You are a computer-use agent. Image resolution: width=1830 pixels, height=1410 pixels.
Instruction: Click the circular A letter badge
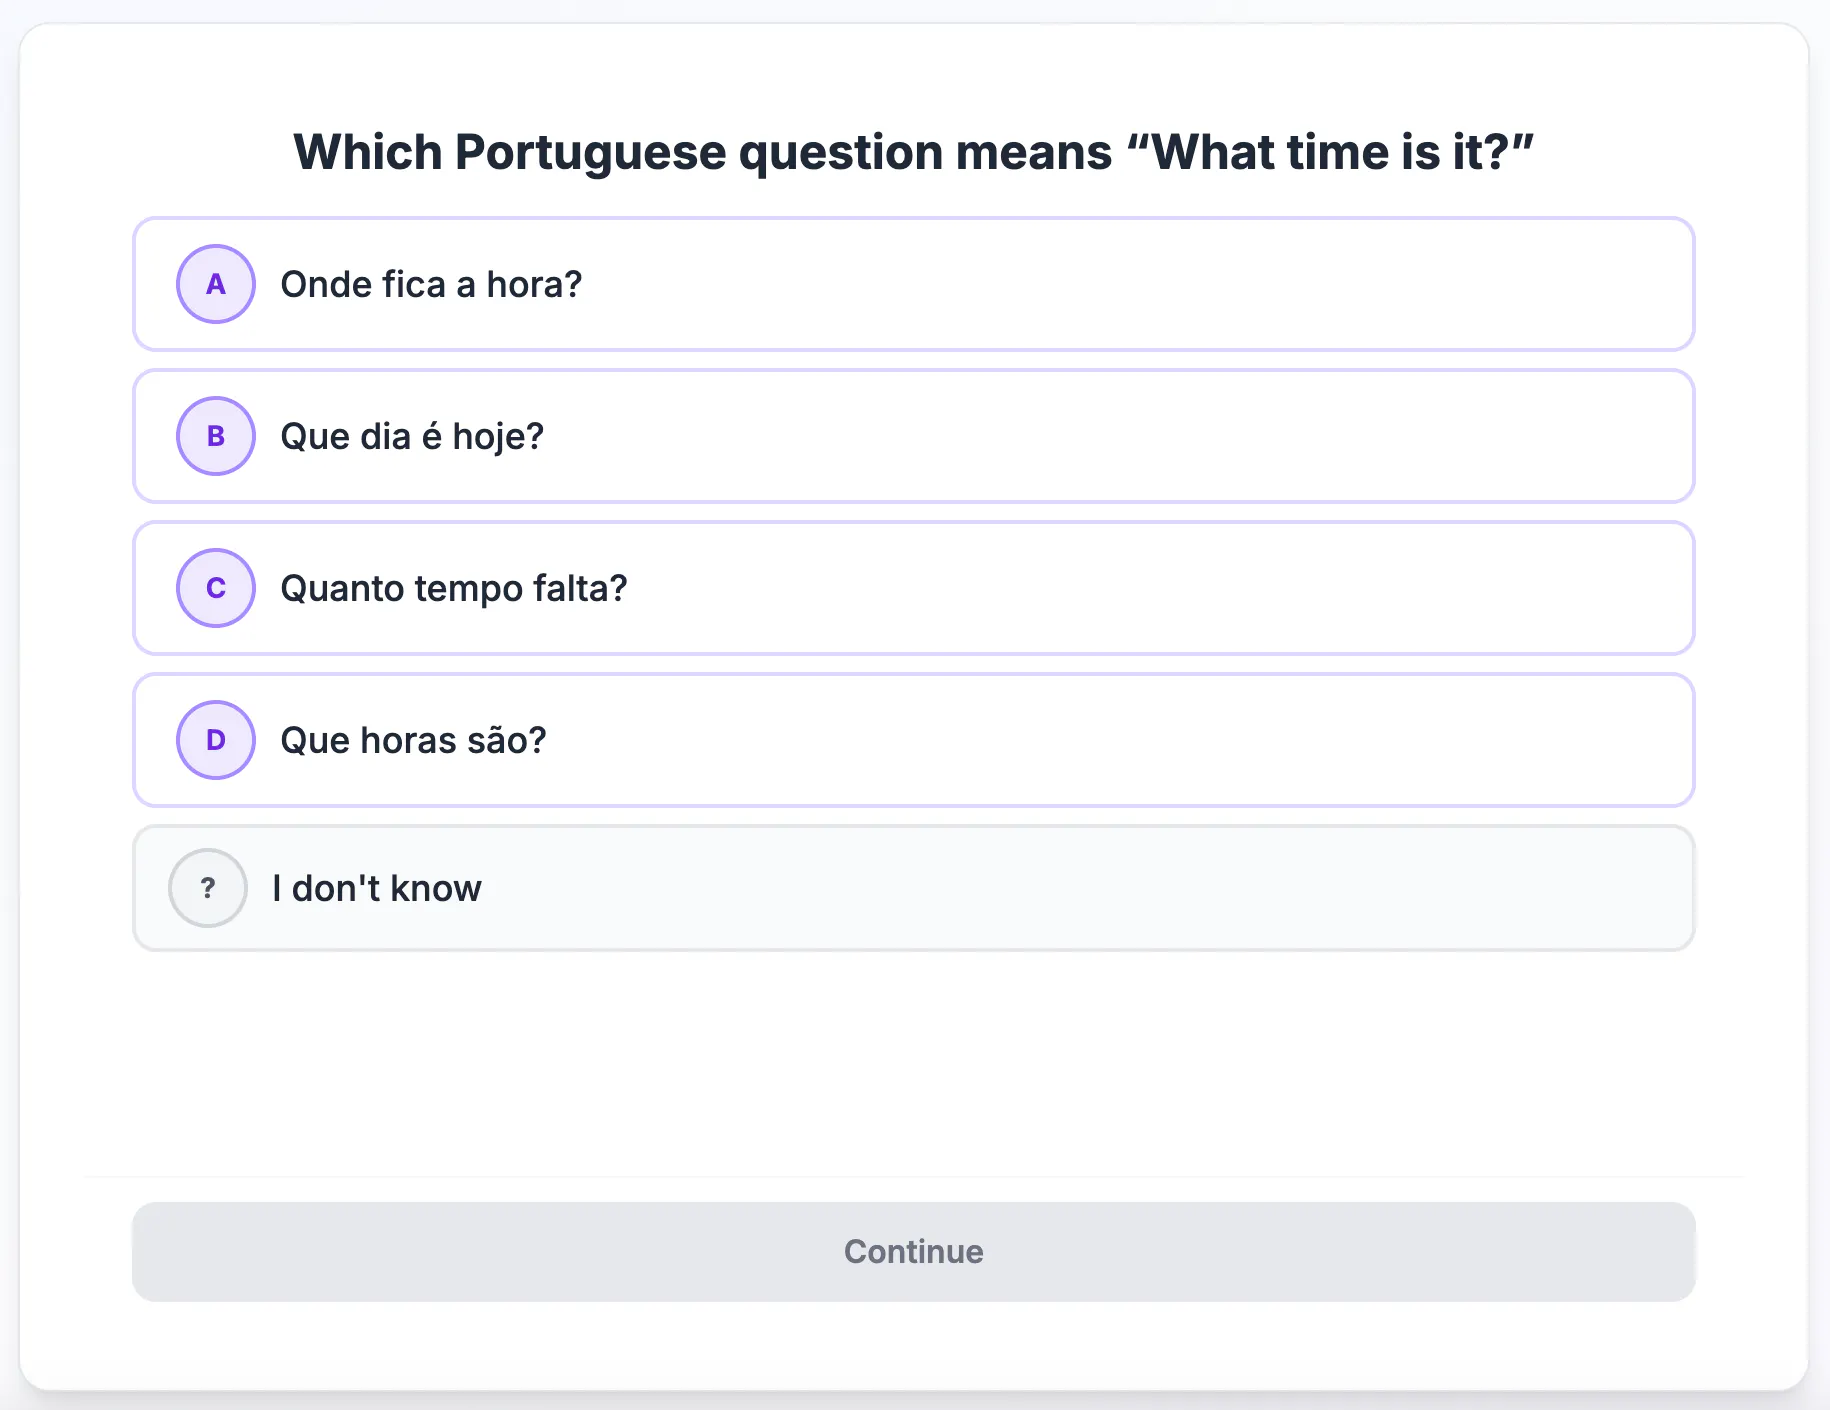(x=216, y=284)
